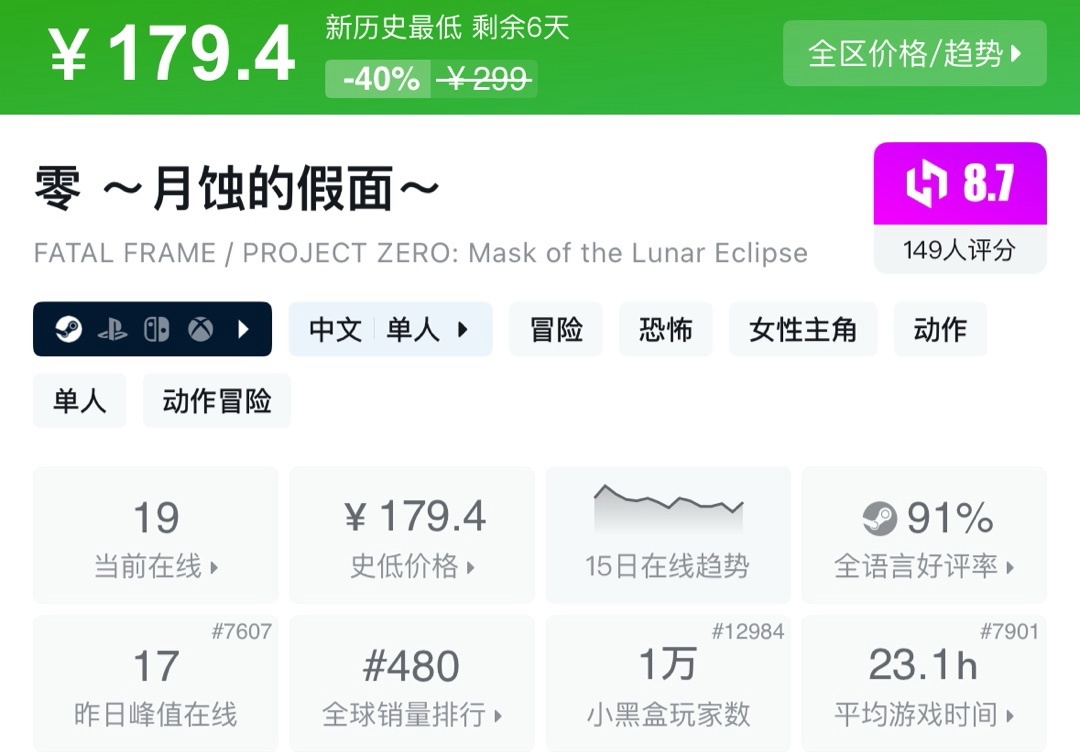1080x755 pixels.
Task: Select the 恐怖 tag
Action: point(665,329)
